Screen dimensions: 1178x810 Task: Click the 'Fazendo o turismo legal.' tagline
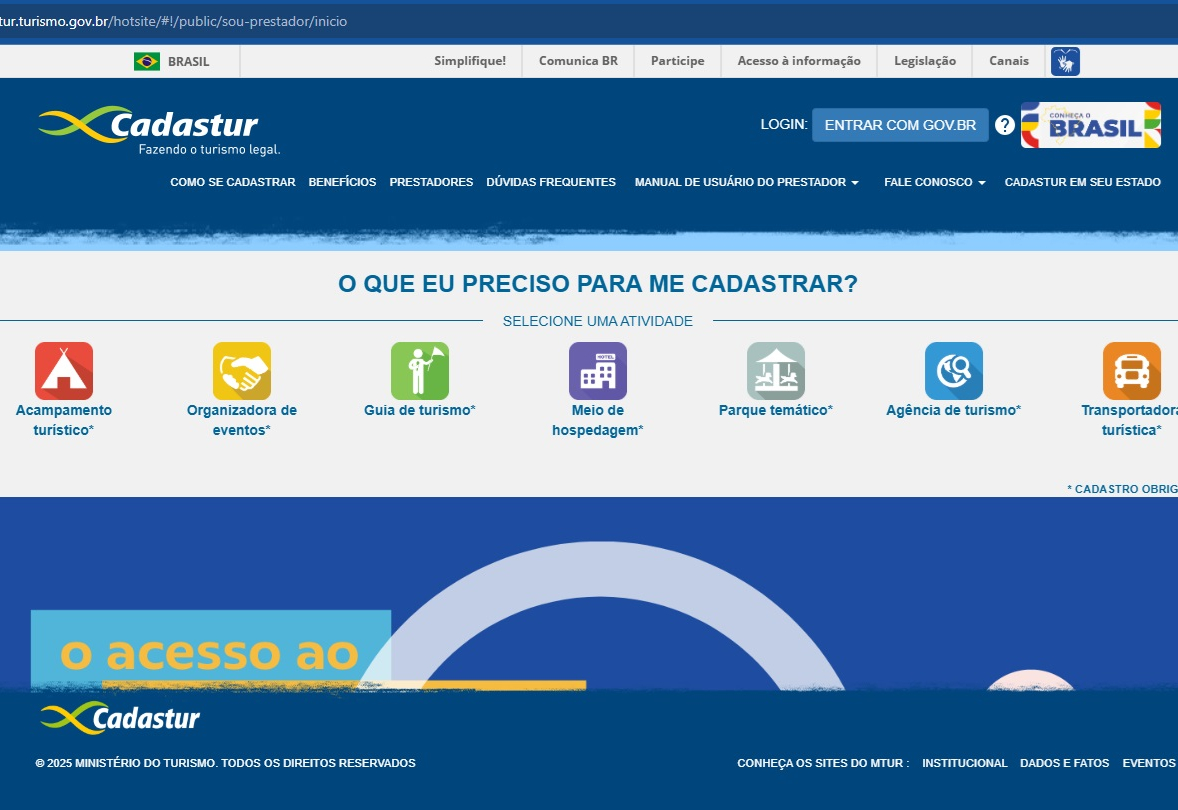pos(210,150)
